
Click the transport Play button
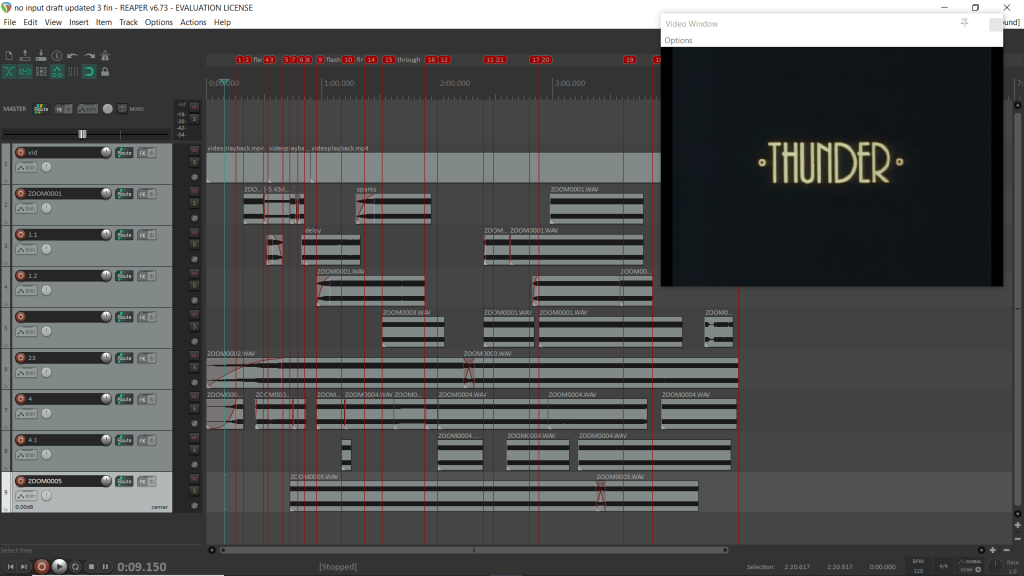(59, 567)
